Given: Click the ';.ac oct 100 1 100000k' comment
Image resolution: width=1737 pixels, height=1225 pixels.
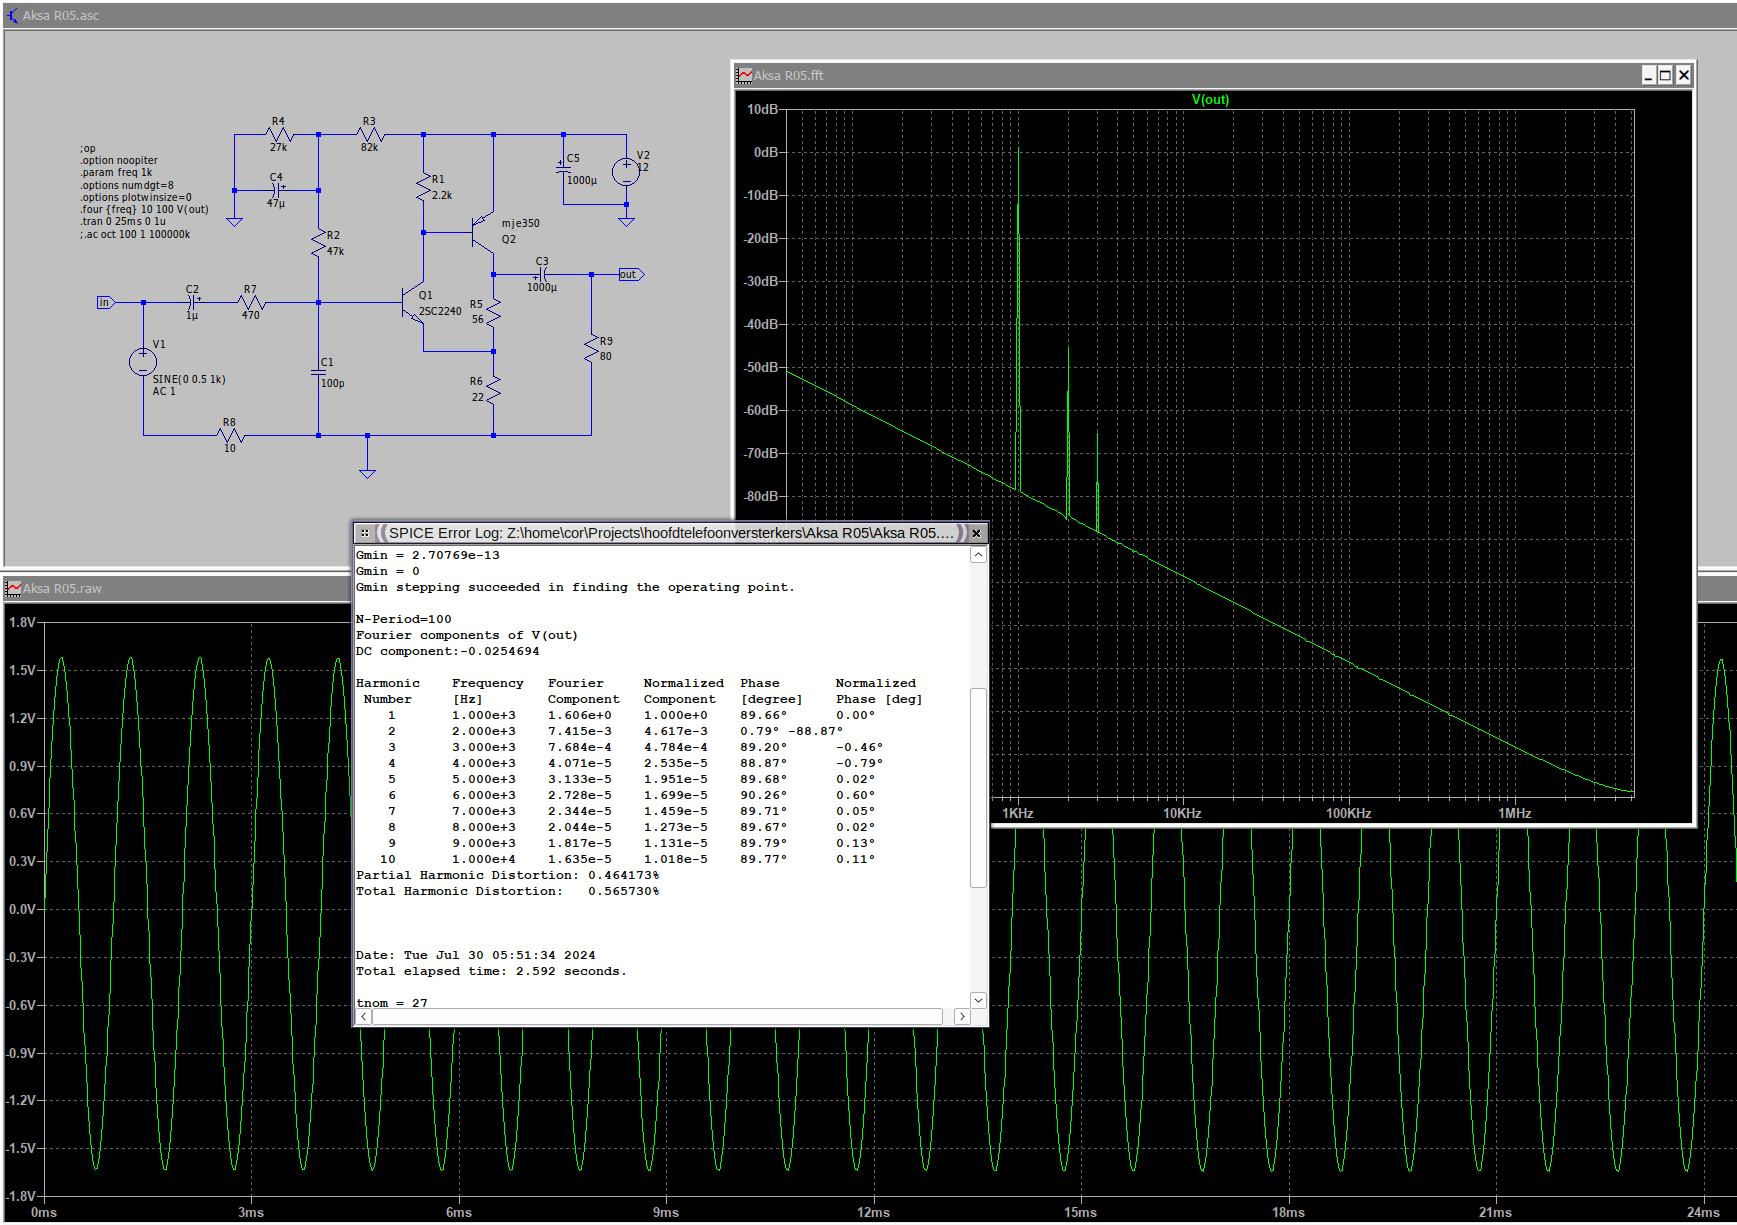Looking at the screenshot, I should [134, 235].
